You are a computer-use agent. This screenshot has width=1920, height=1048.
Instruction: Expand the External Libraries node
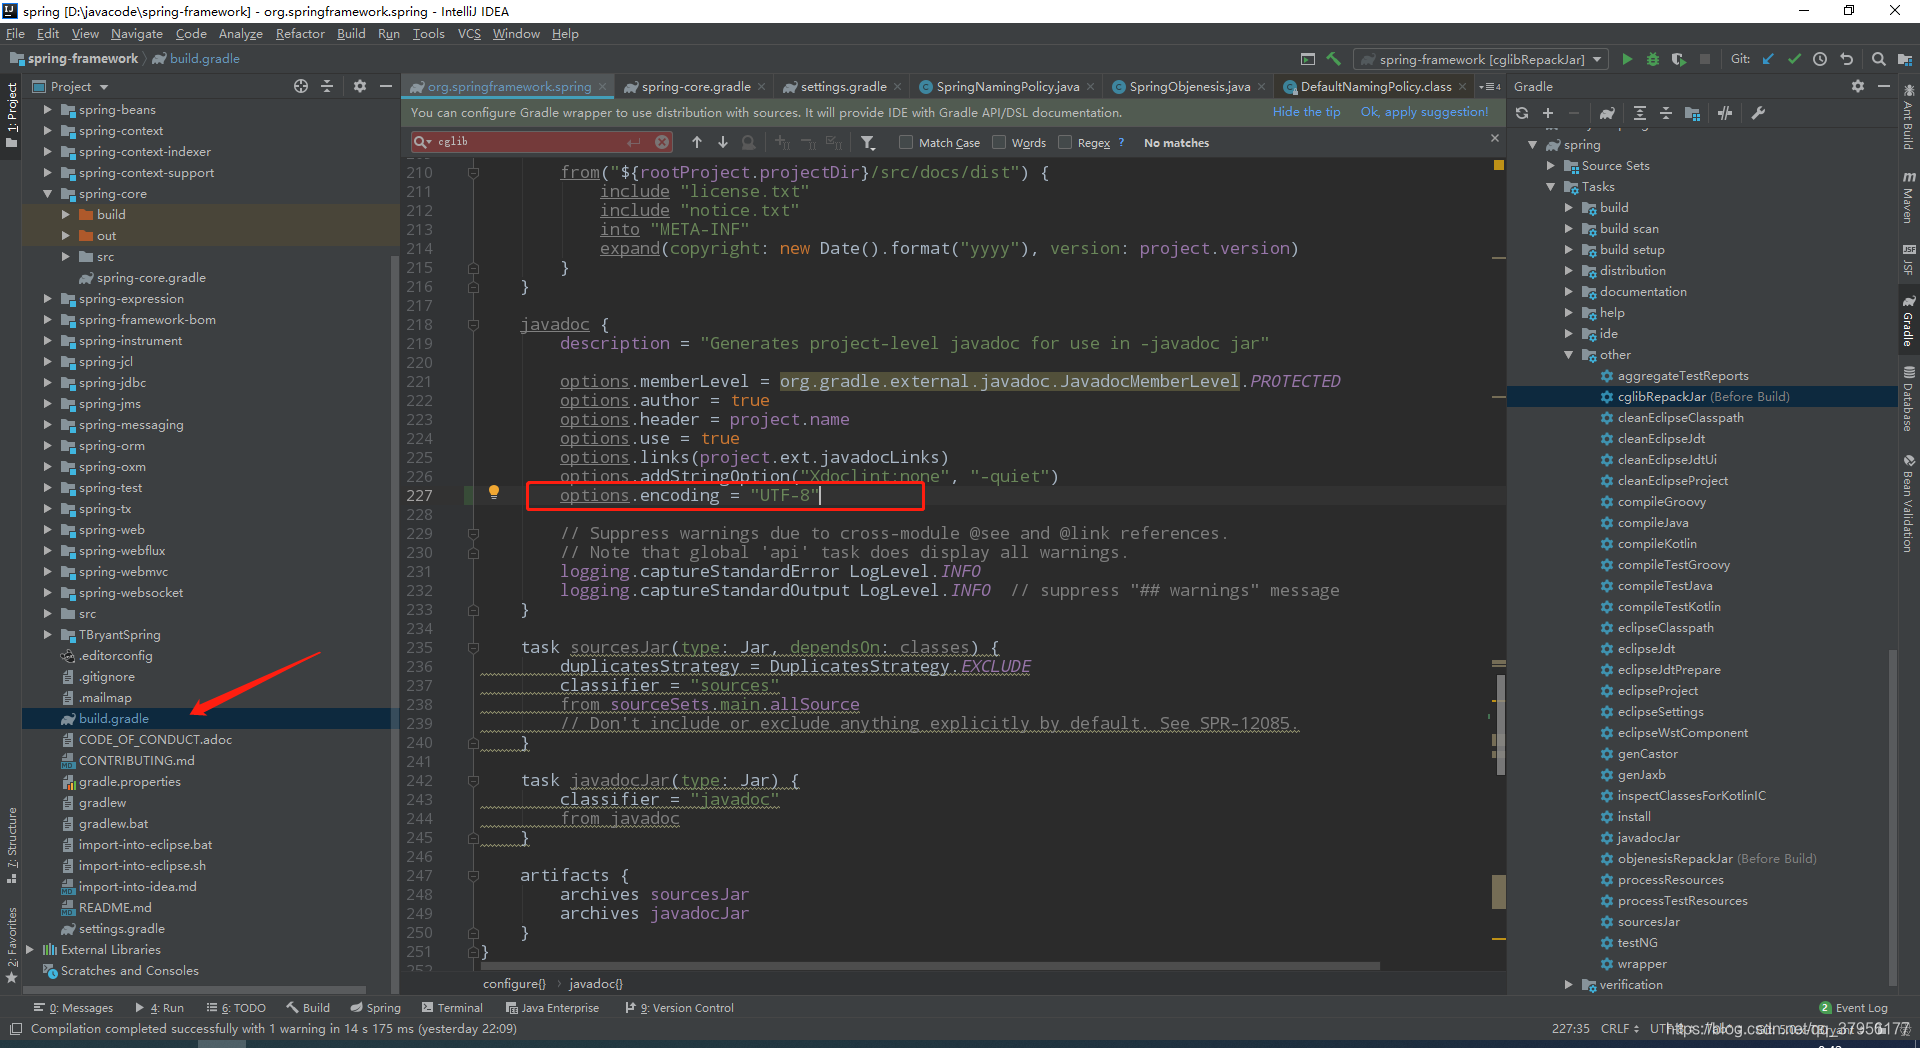pyautogui.click(x=29, y=950)
